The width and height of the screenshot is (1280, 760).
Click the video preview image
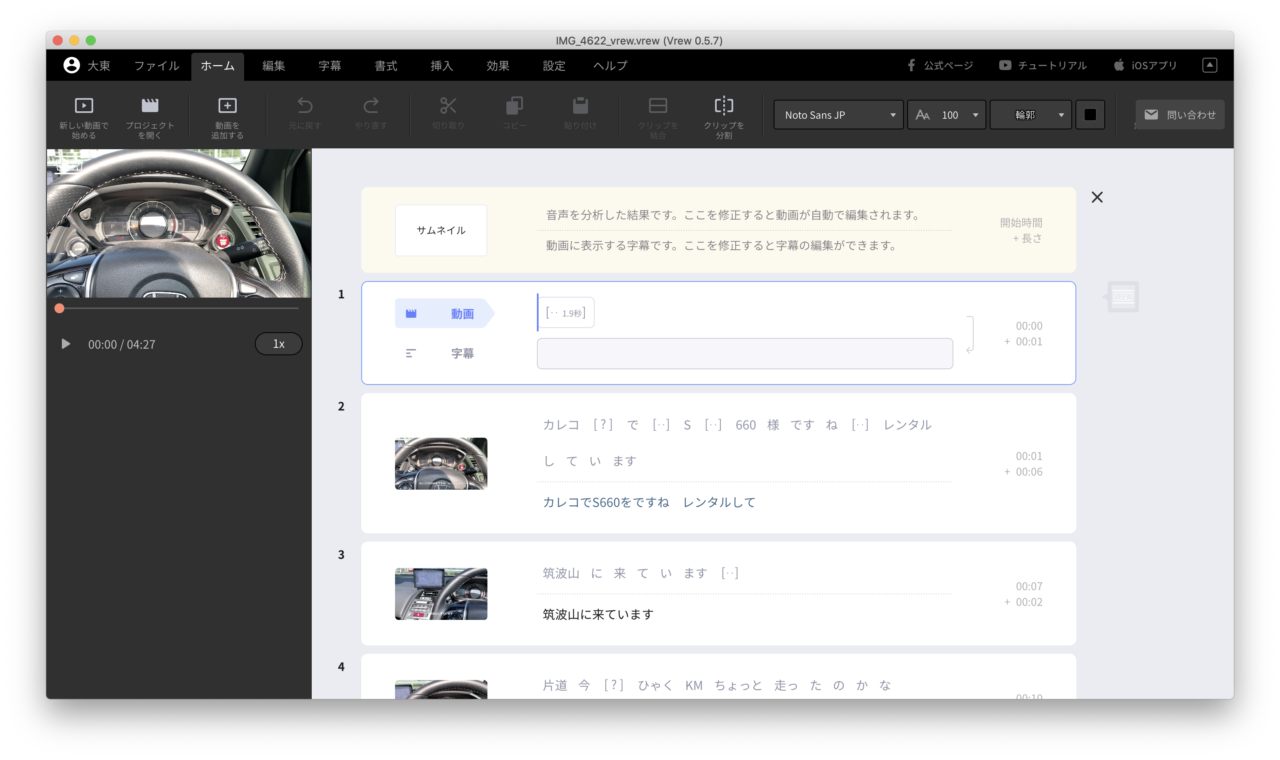point(179,223)
